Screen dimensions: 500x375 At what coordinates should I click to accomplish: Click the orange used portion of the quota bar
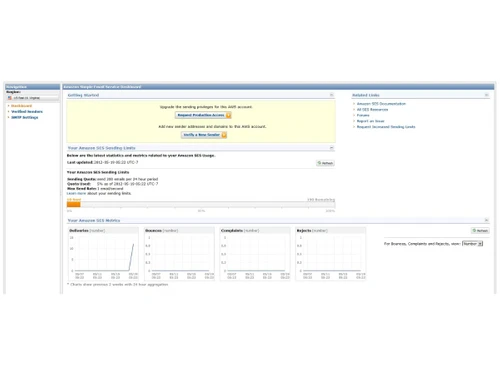click(74, 204)
